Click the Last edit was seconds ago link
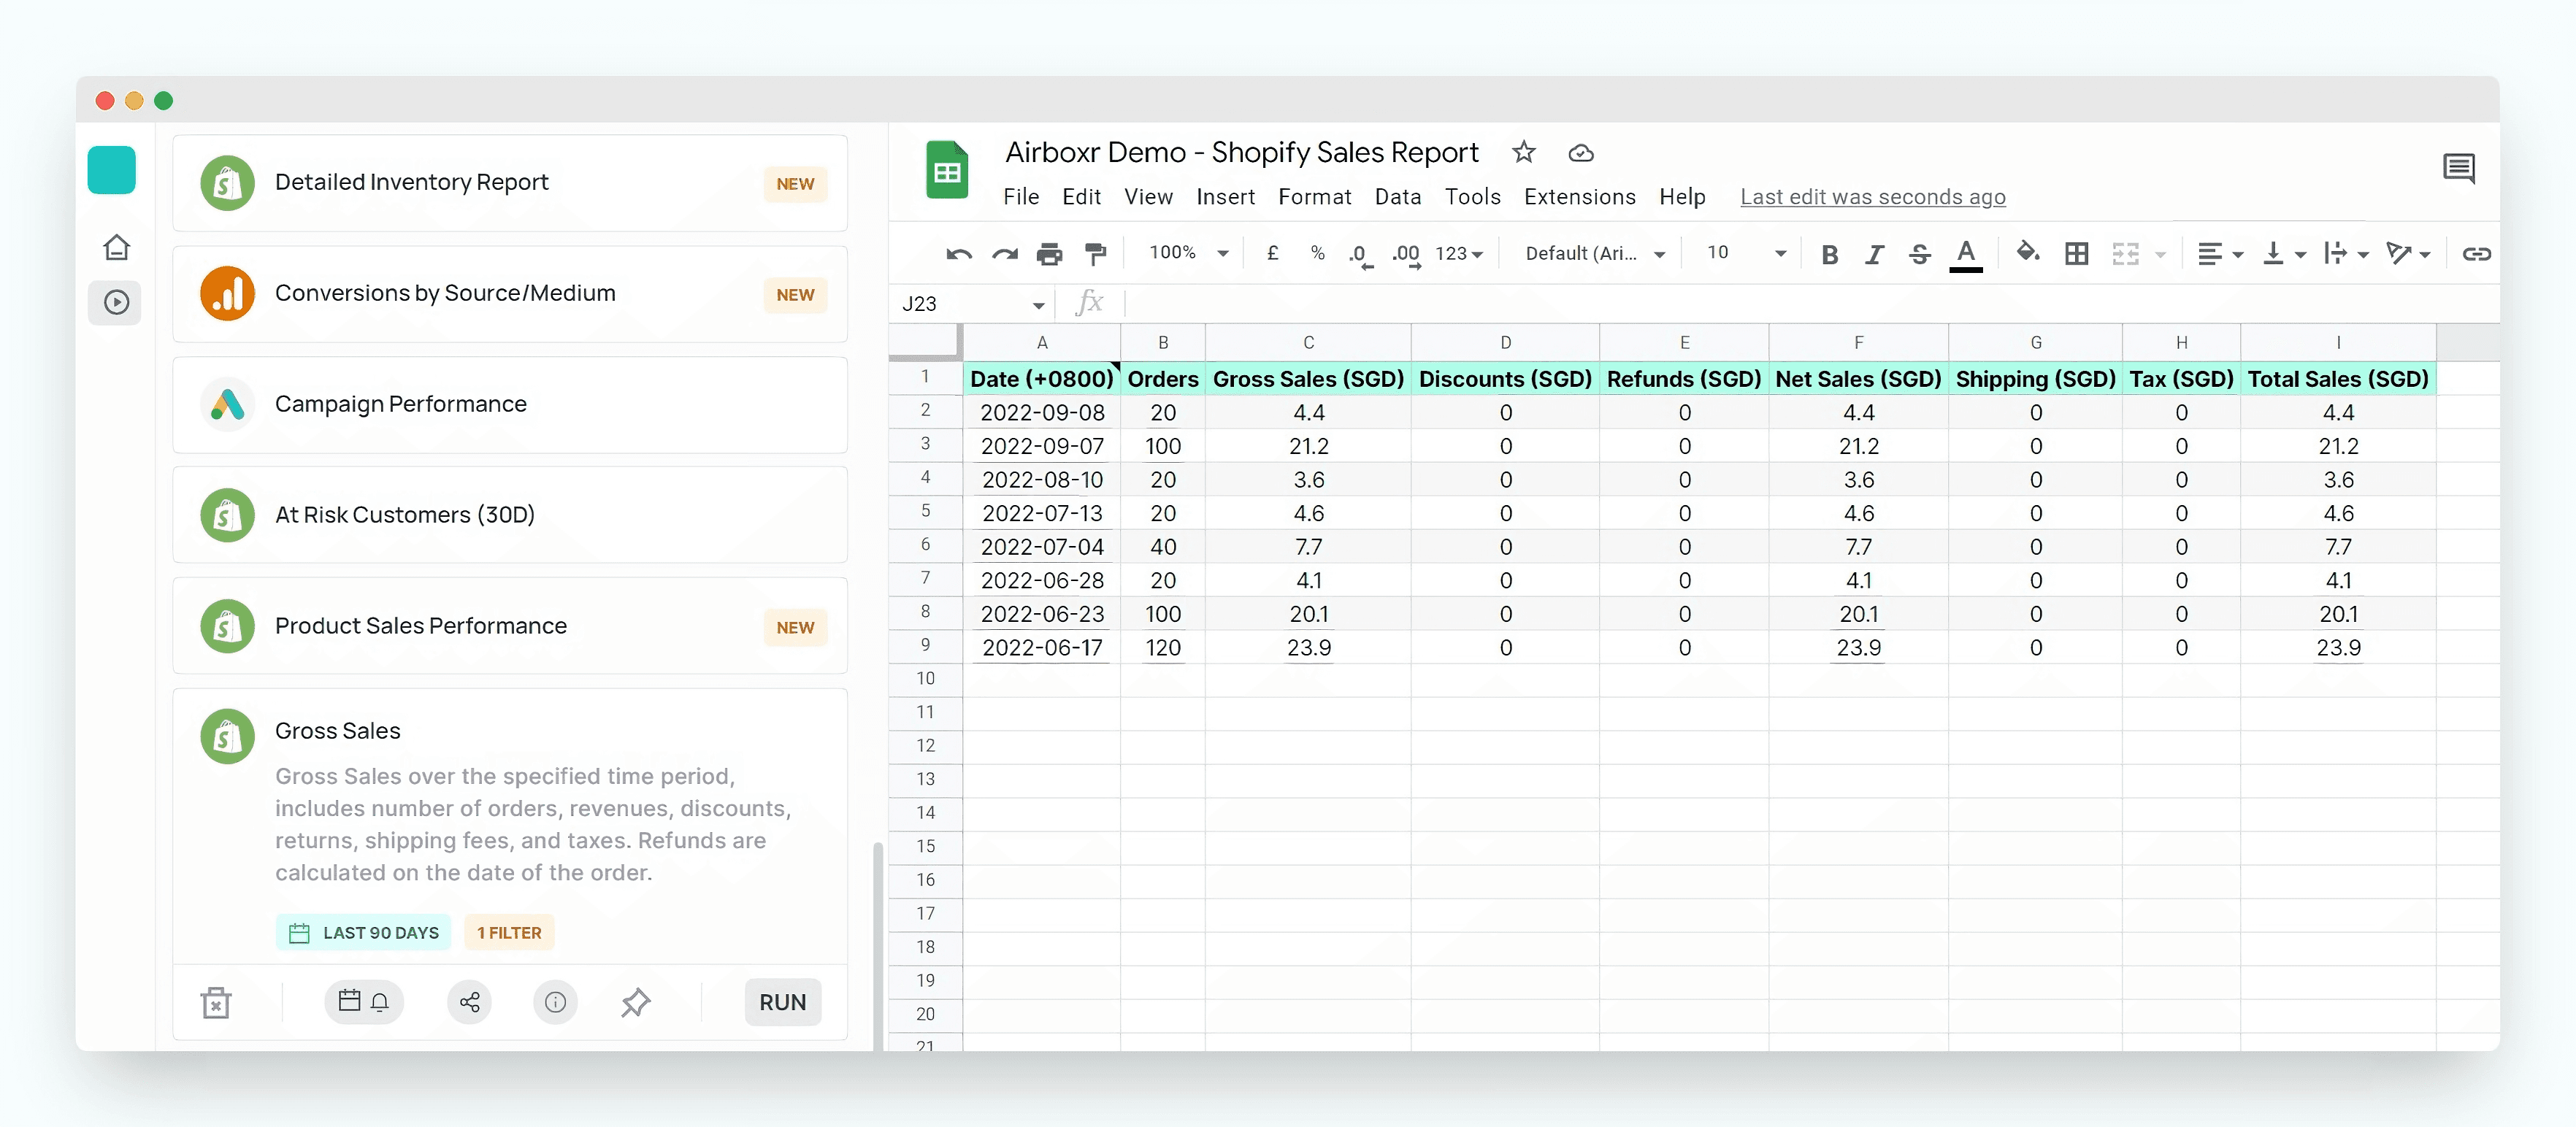This screenshot has height=1127, width=2576. coord(1872,197)
